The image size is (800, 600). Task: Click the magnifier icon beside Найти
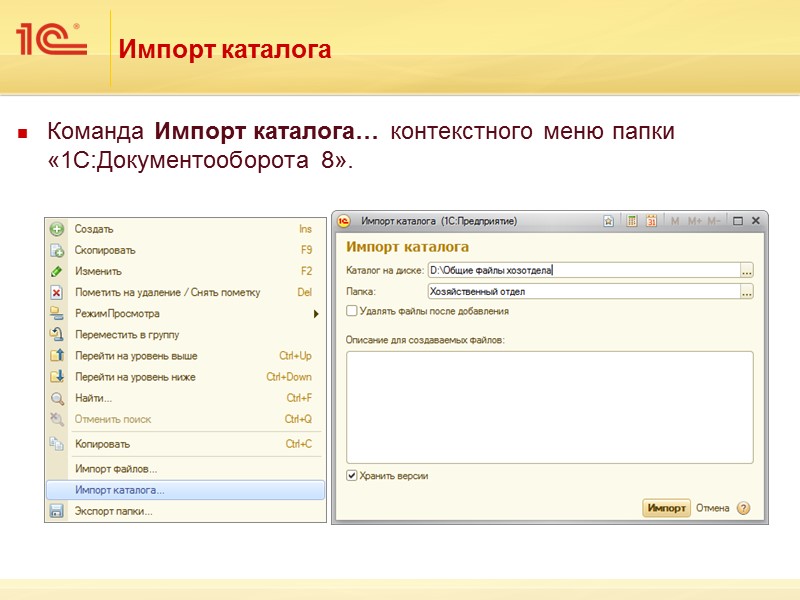(x=57, y=398)
